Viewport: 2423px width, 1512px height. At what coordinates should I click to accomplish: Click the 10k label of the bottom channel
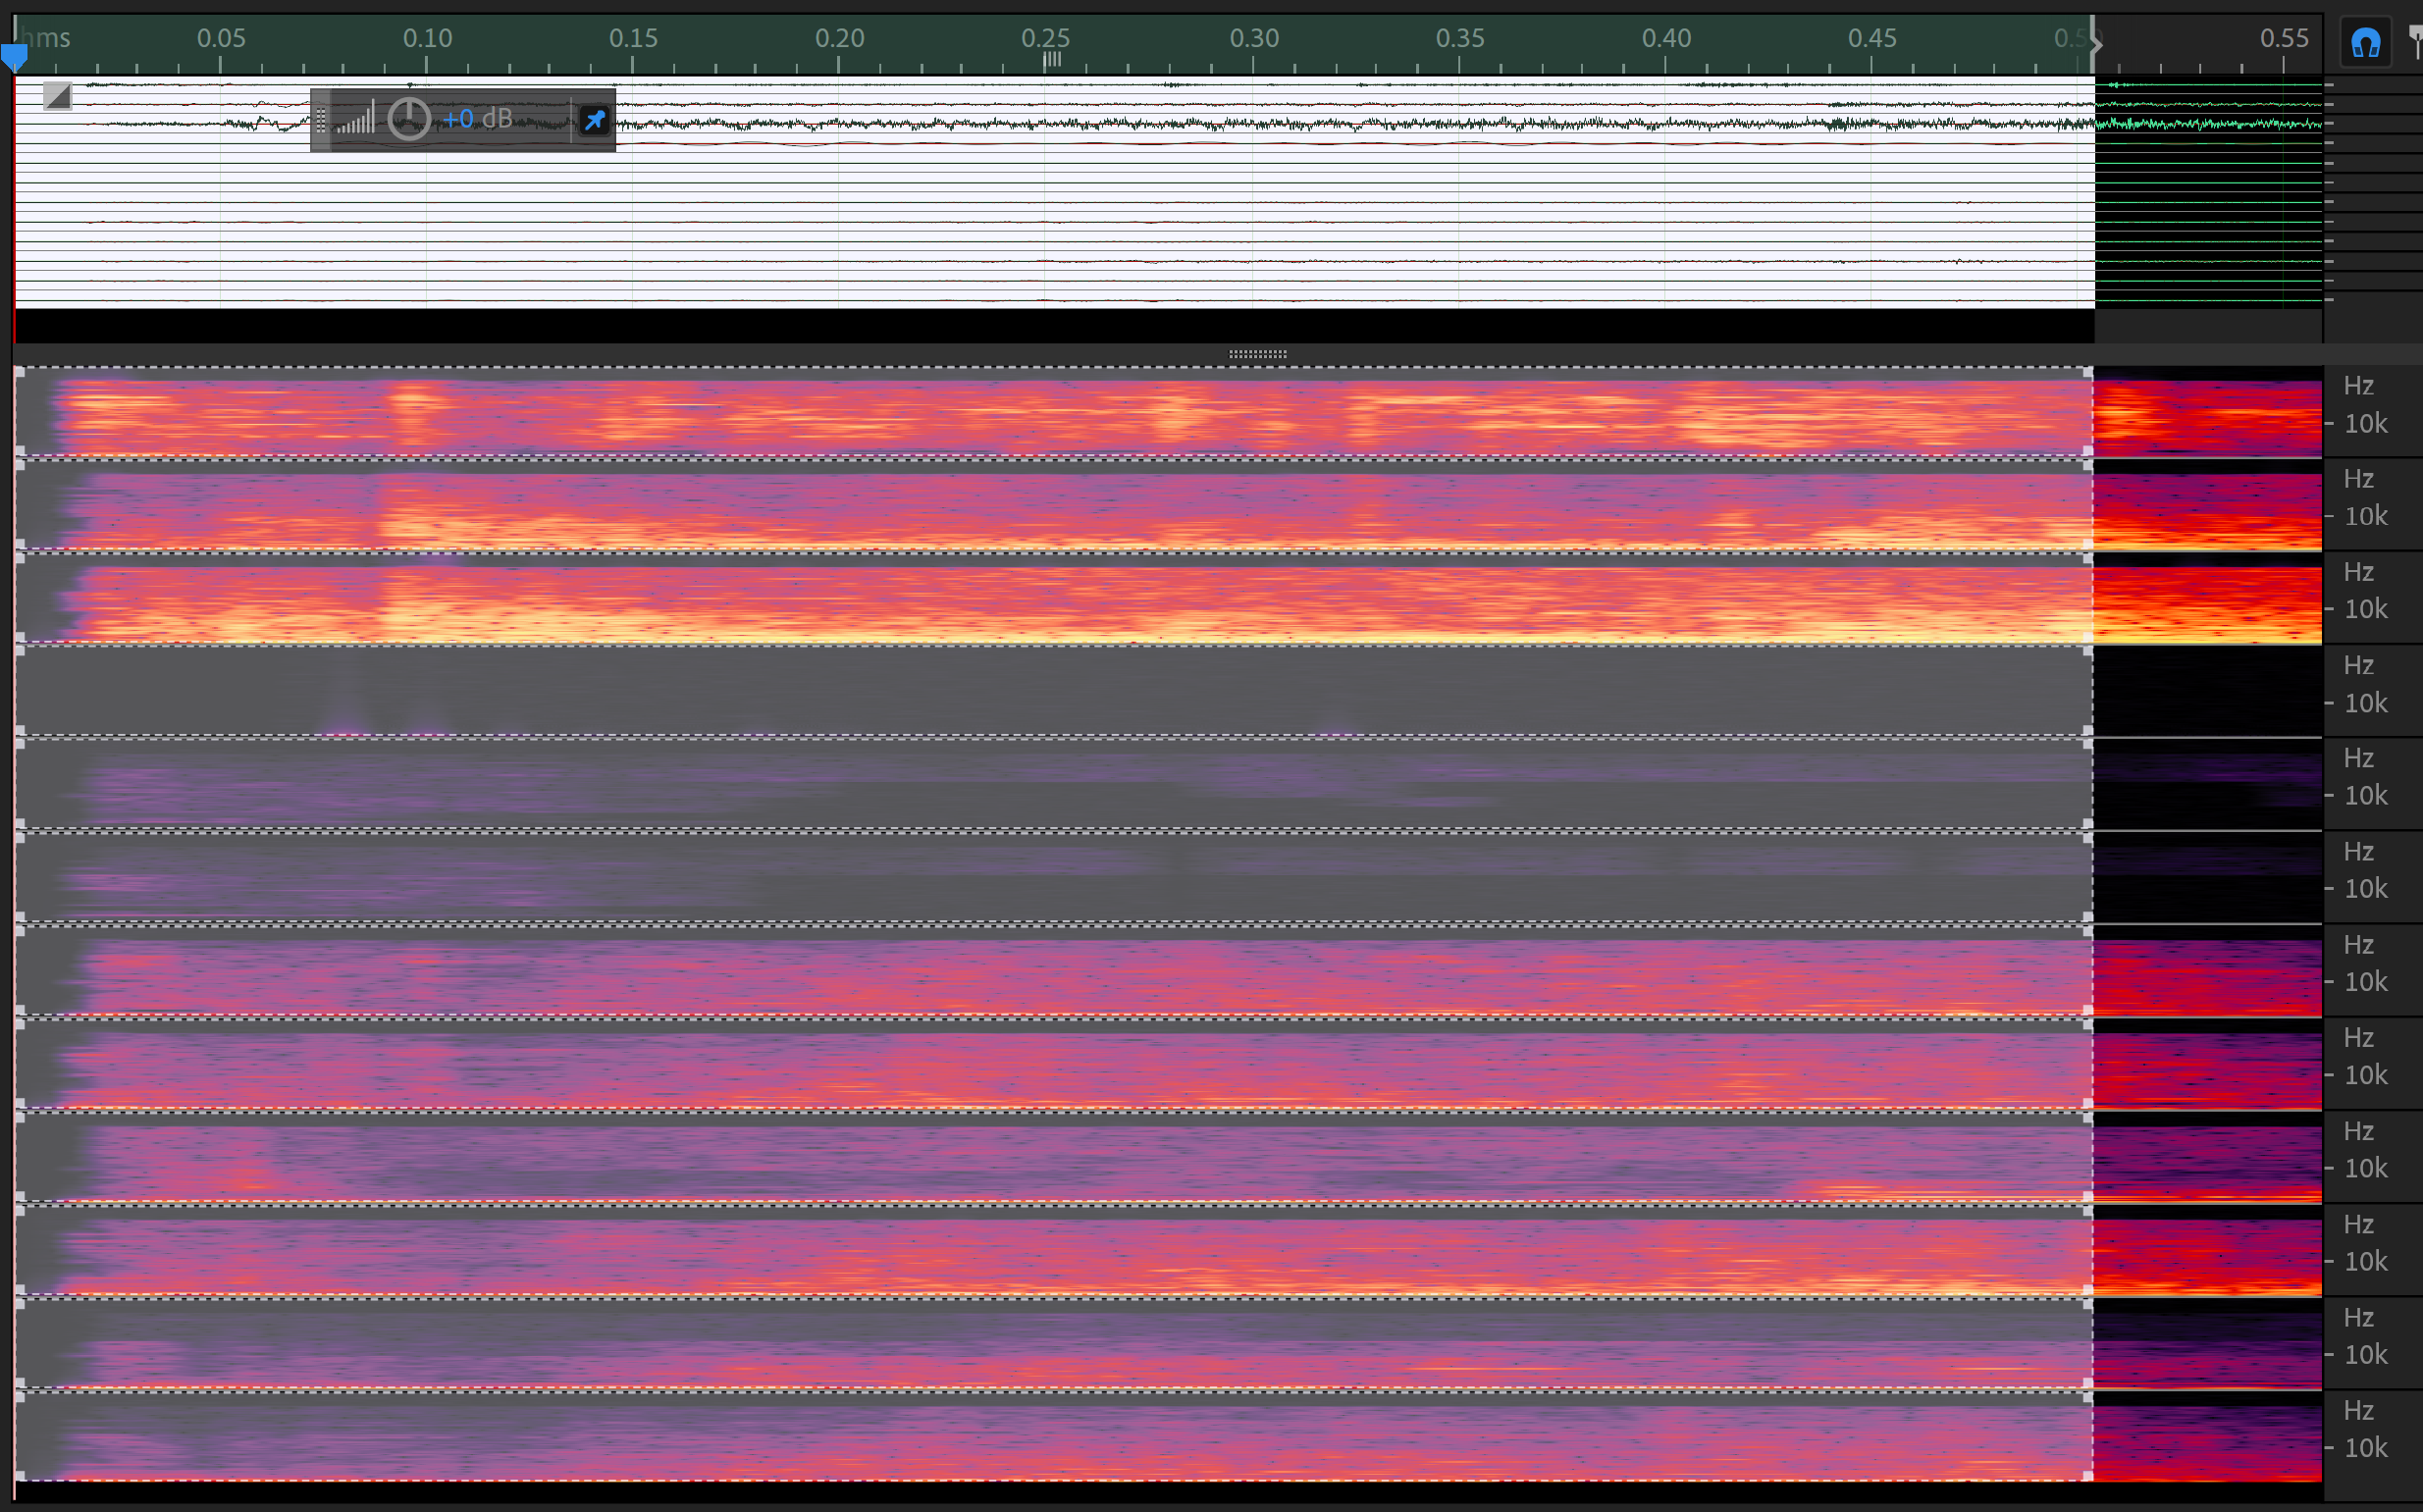pos(2365,1448)
